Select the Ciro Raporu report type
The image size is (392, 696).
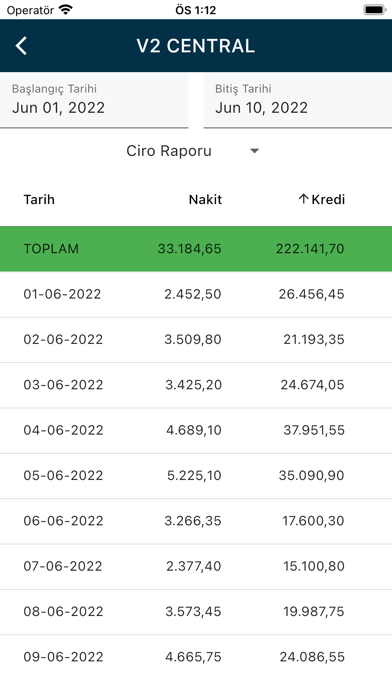pos(169,151)
